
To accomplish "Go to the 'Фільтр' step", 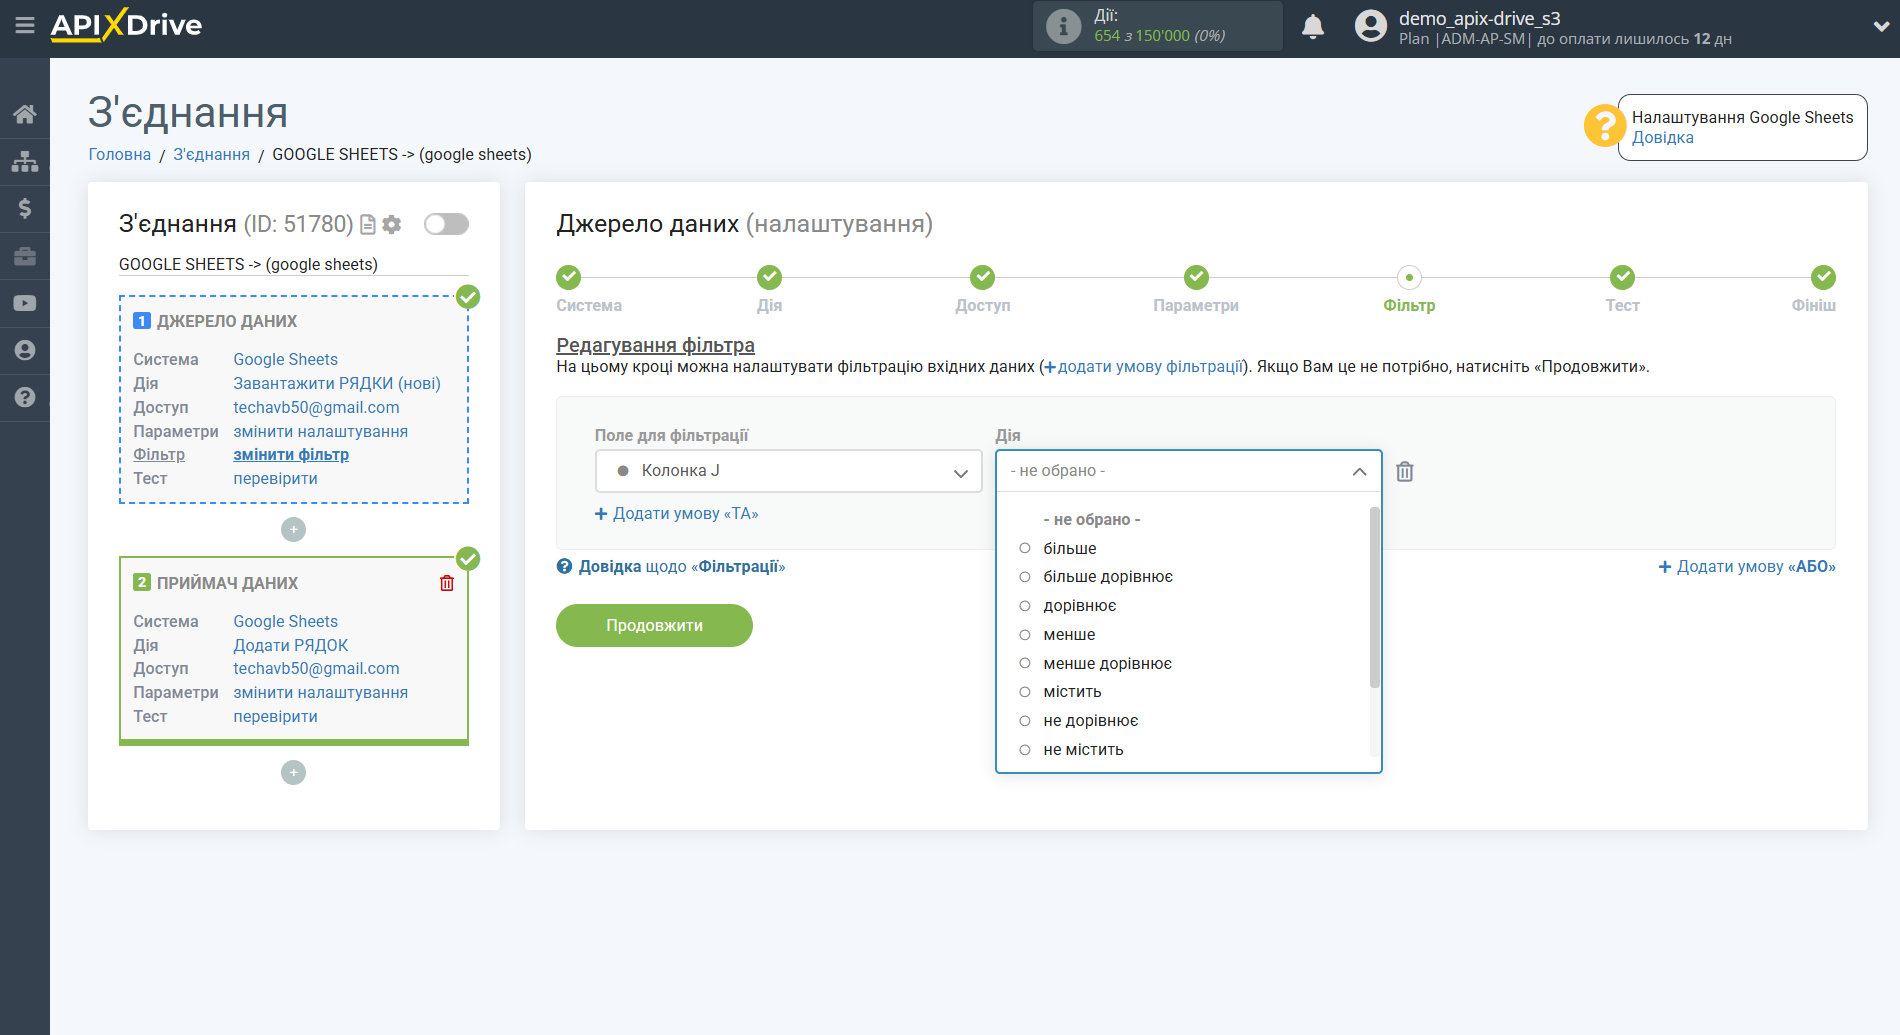I will 1409,277.
